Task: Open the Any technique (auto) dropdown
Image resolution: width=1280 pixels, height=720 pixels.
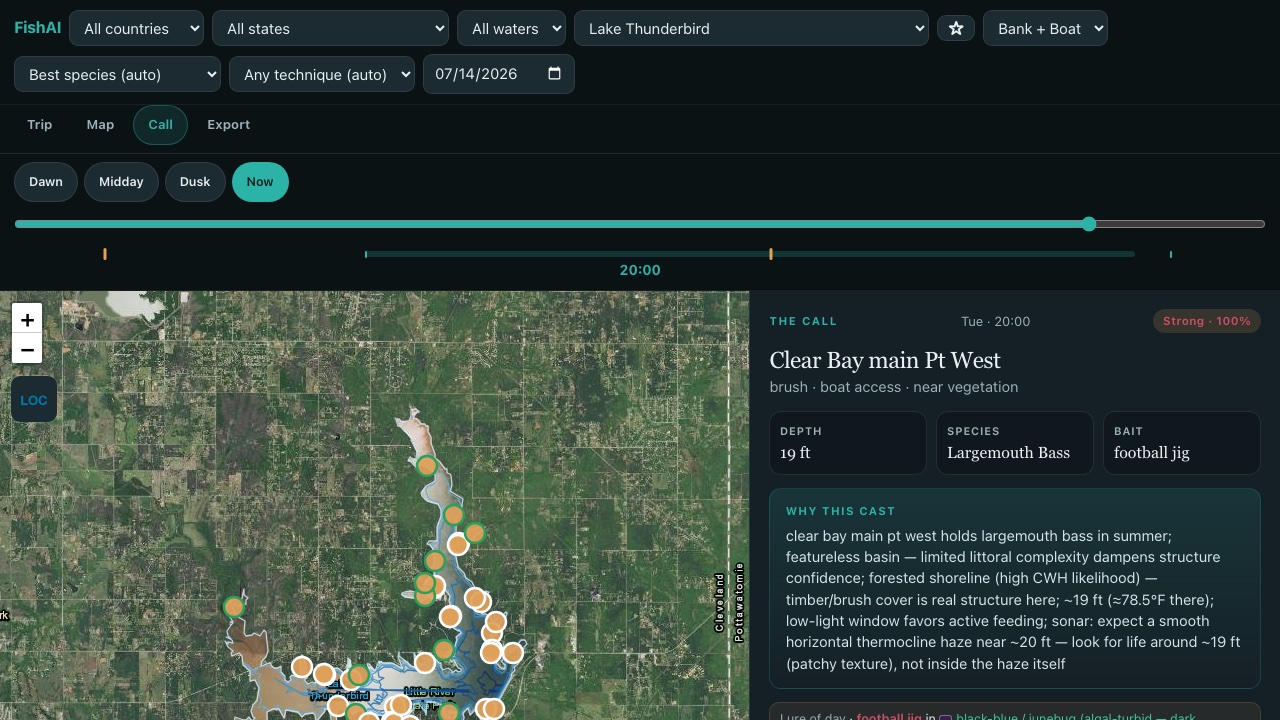Action: click(322, 74)
